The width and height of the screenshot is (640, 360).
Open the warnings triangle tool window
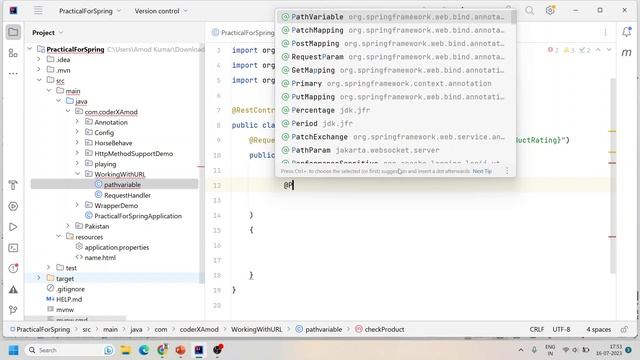click(13, 289)
